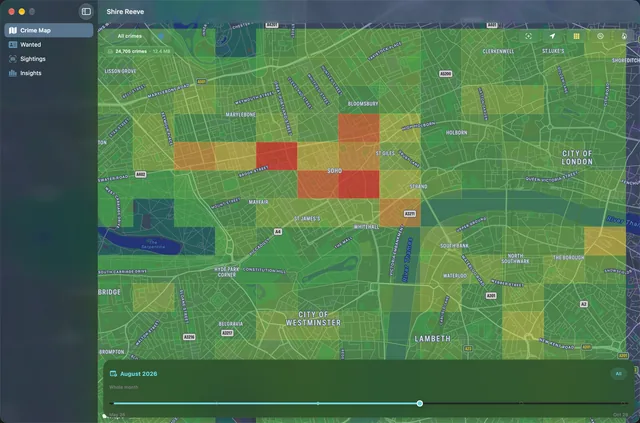Switch to the Insights section
640x423 pixels.
click(49, 73)
